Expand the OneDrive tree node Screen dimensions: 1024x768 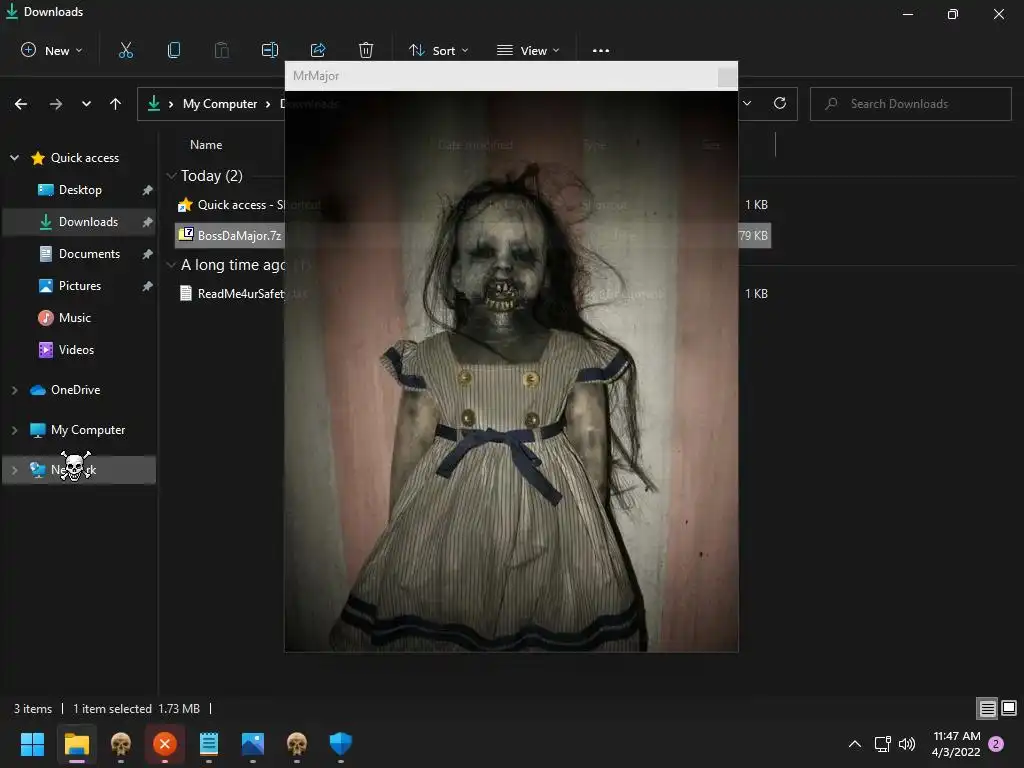click(x=14, y=390)
